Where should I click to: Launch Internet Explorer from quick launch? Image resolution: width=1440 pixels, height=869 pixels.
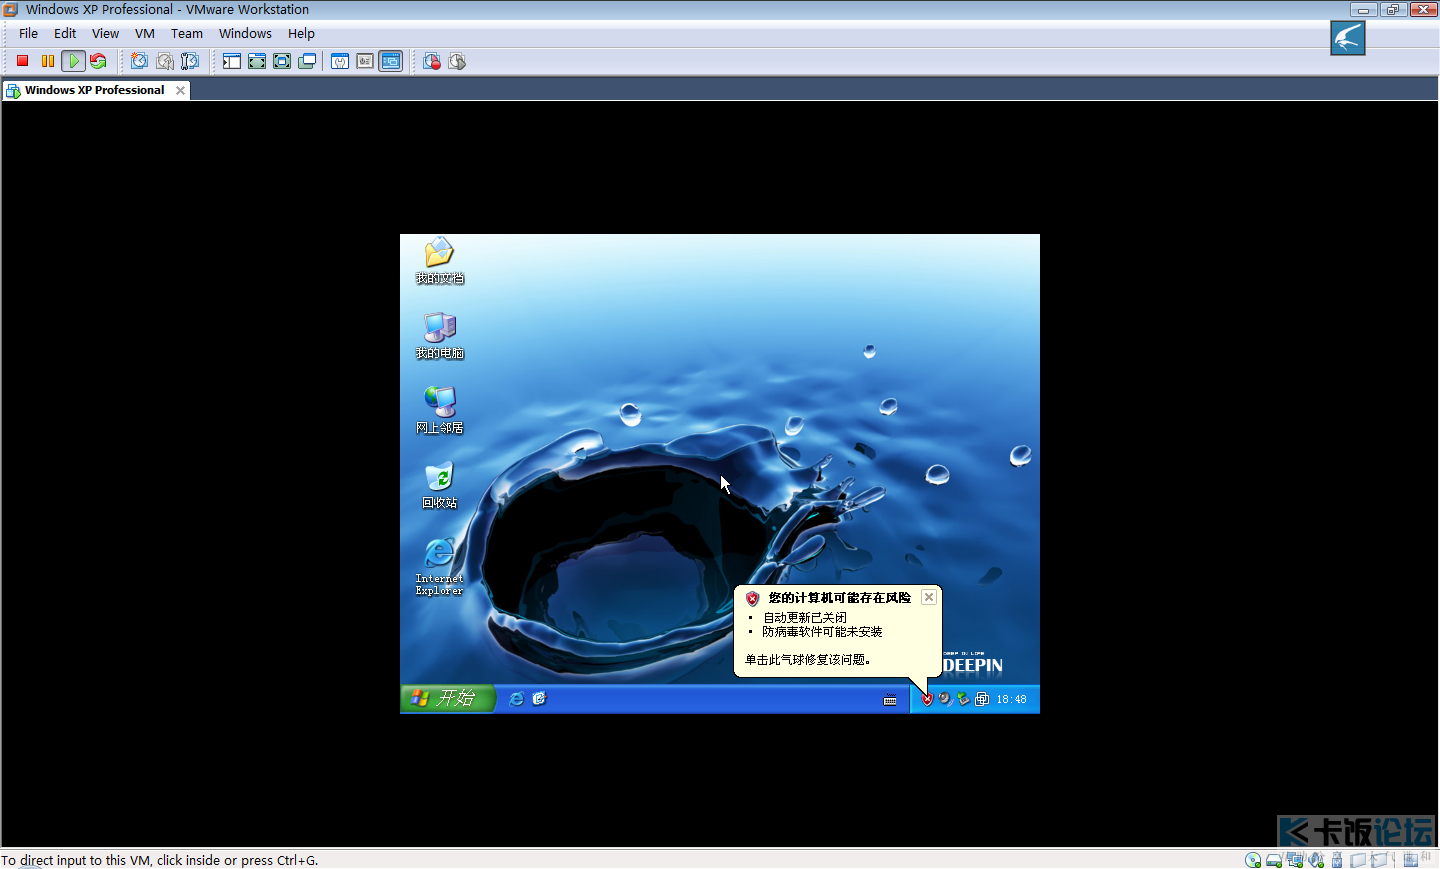tap(516, 699)
